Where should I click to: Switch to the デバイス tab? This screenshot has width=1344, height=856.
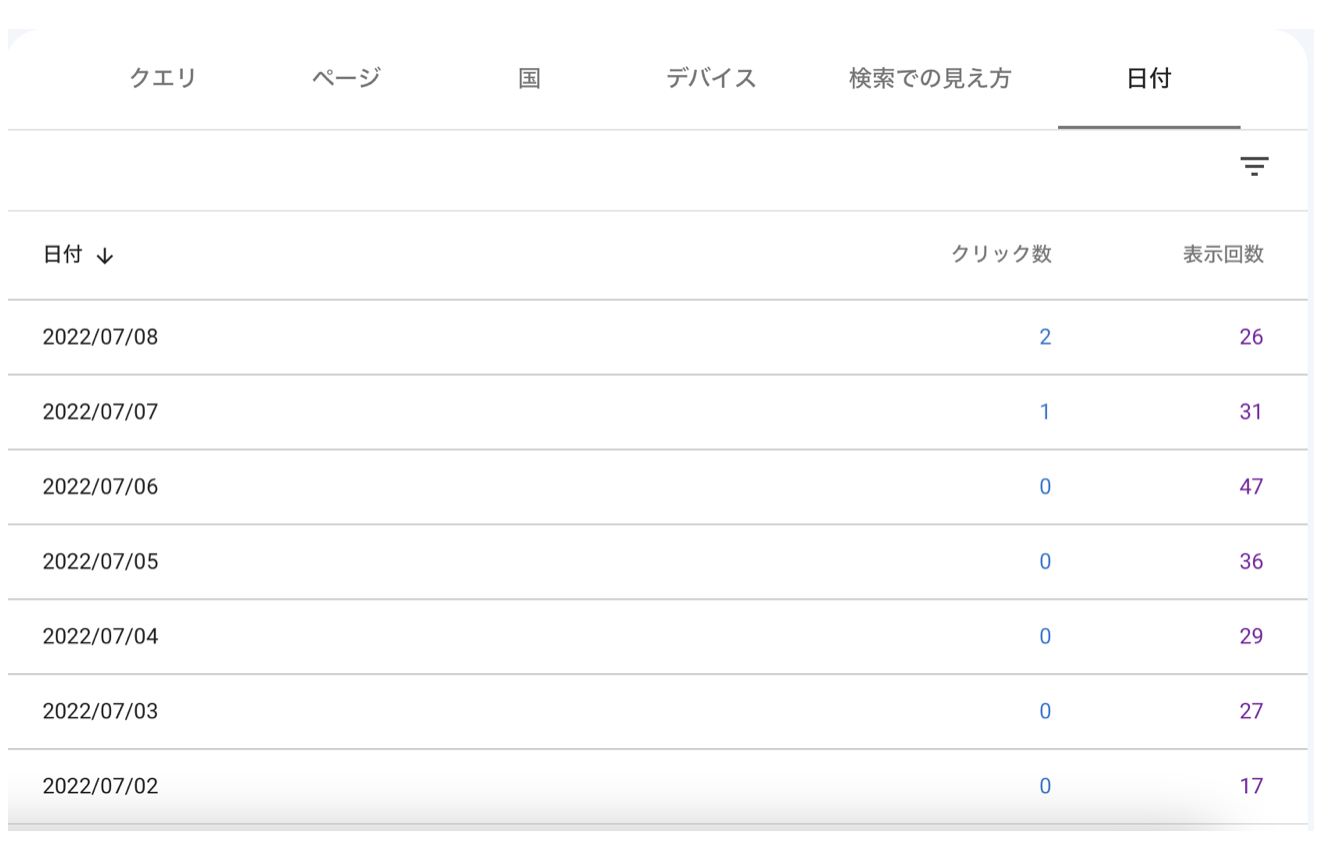tap(711, 78)
